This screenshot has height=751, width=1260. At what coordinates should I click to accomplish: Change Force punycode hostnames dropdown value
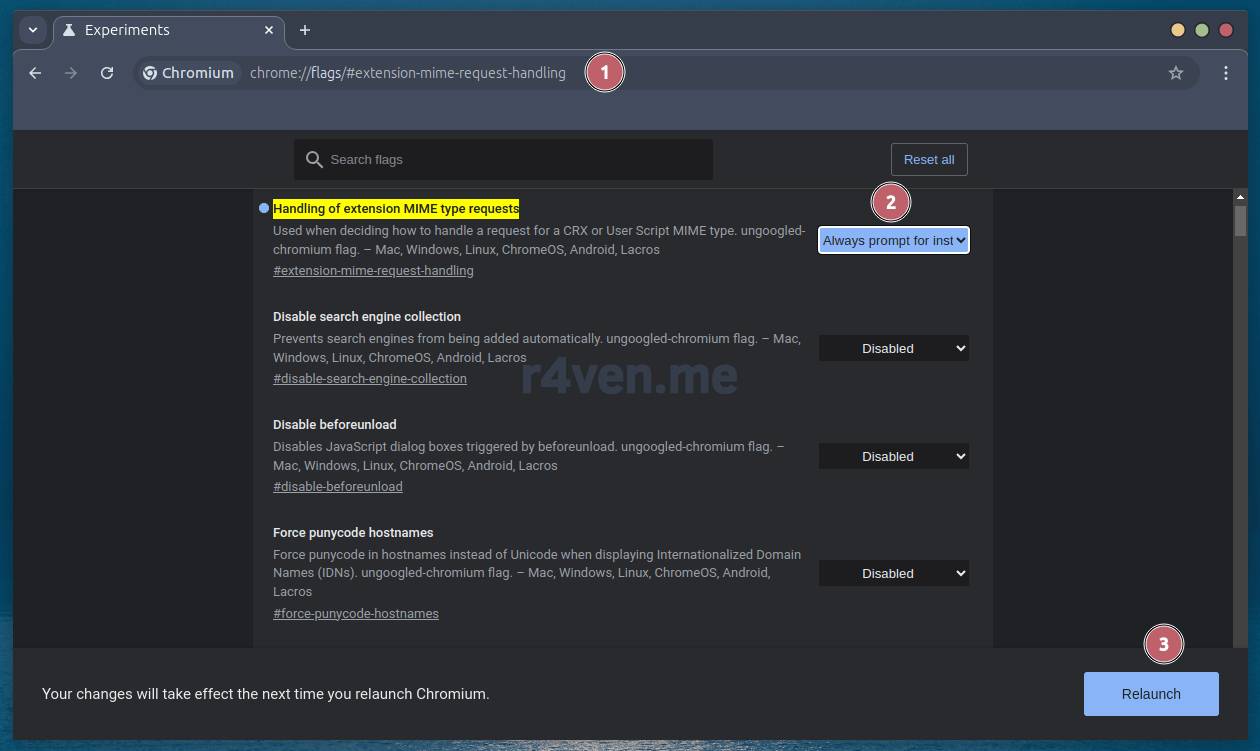click(893, 574)
